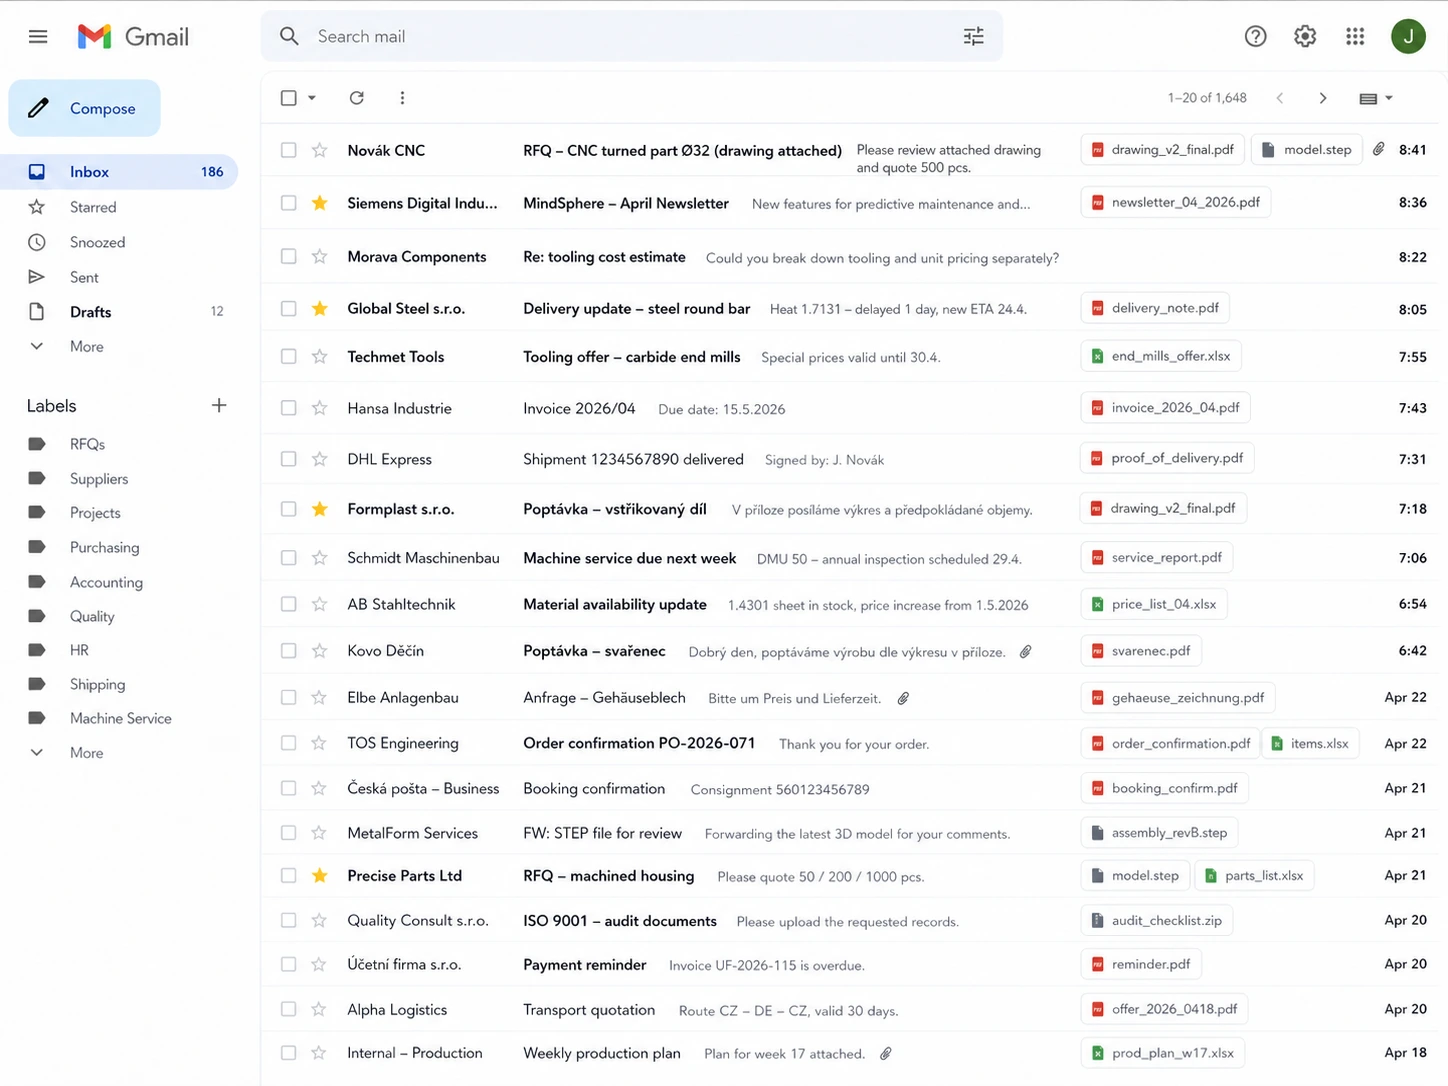
Task: Select the AB Stahltechnik email checkbox
Action: (289, 604)
